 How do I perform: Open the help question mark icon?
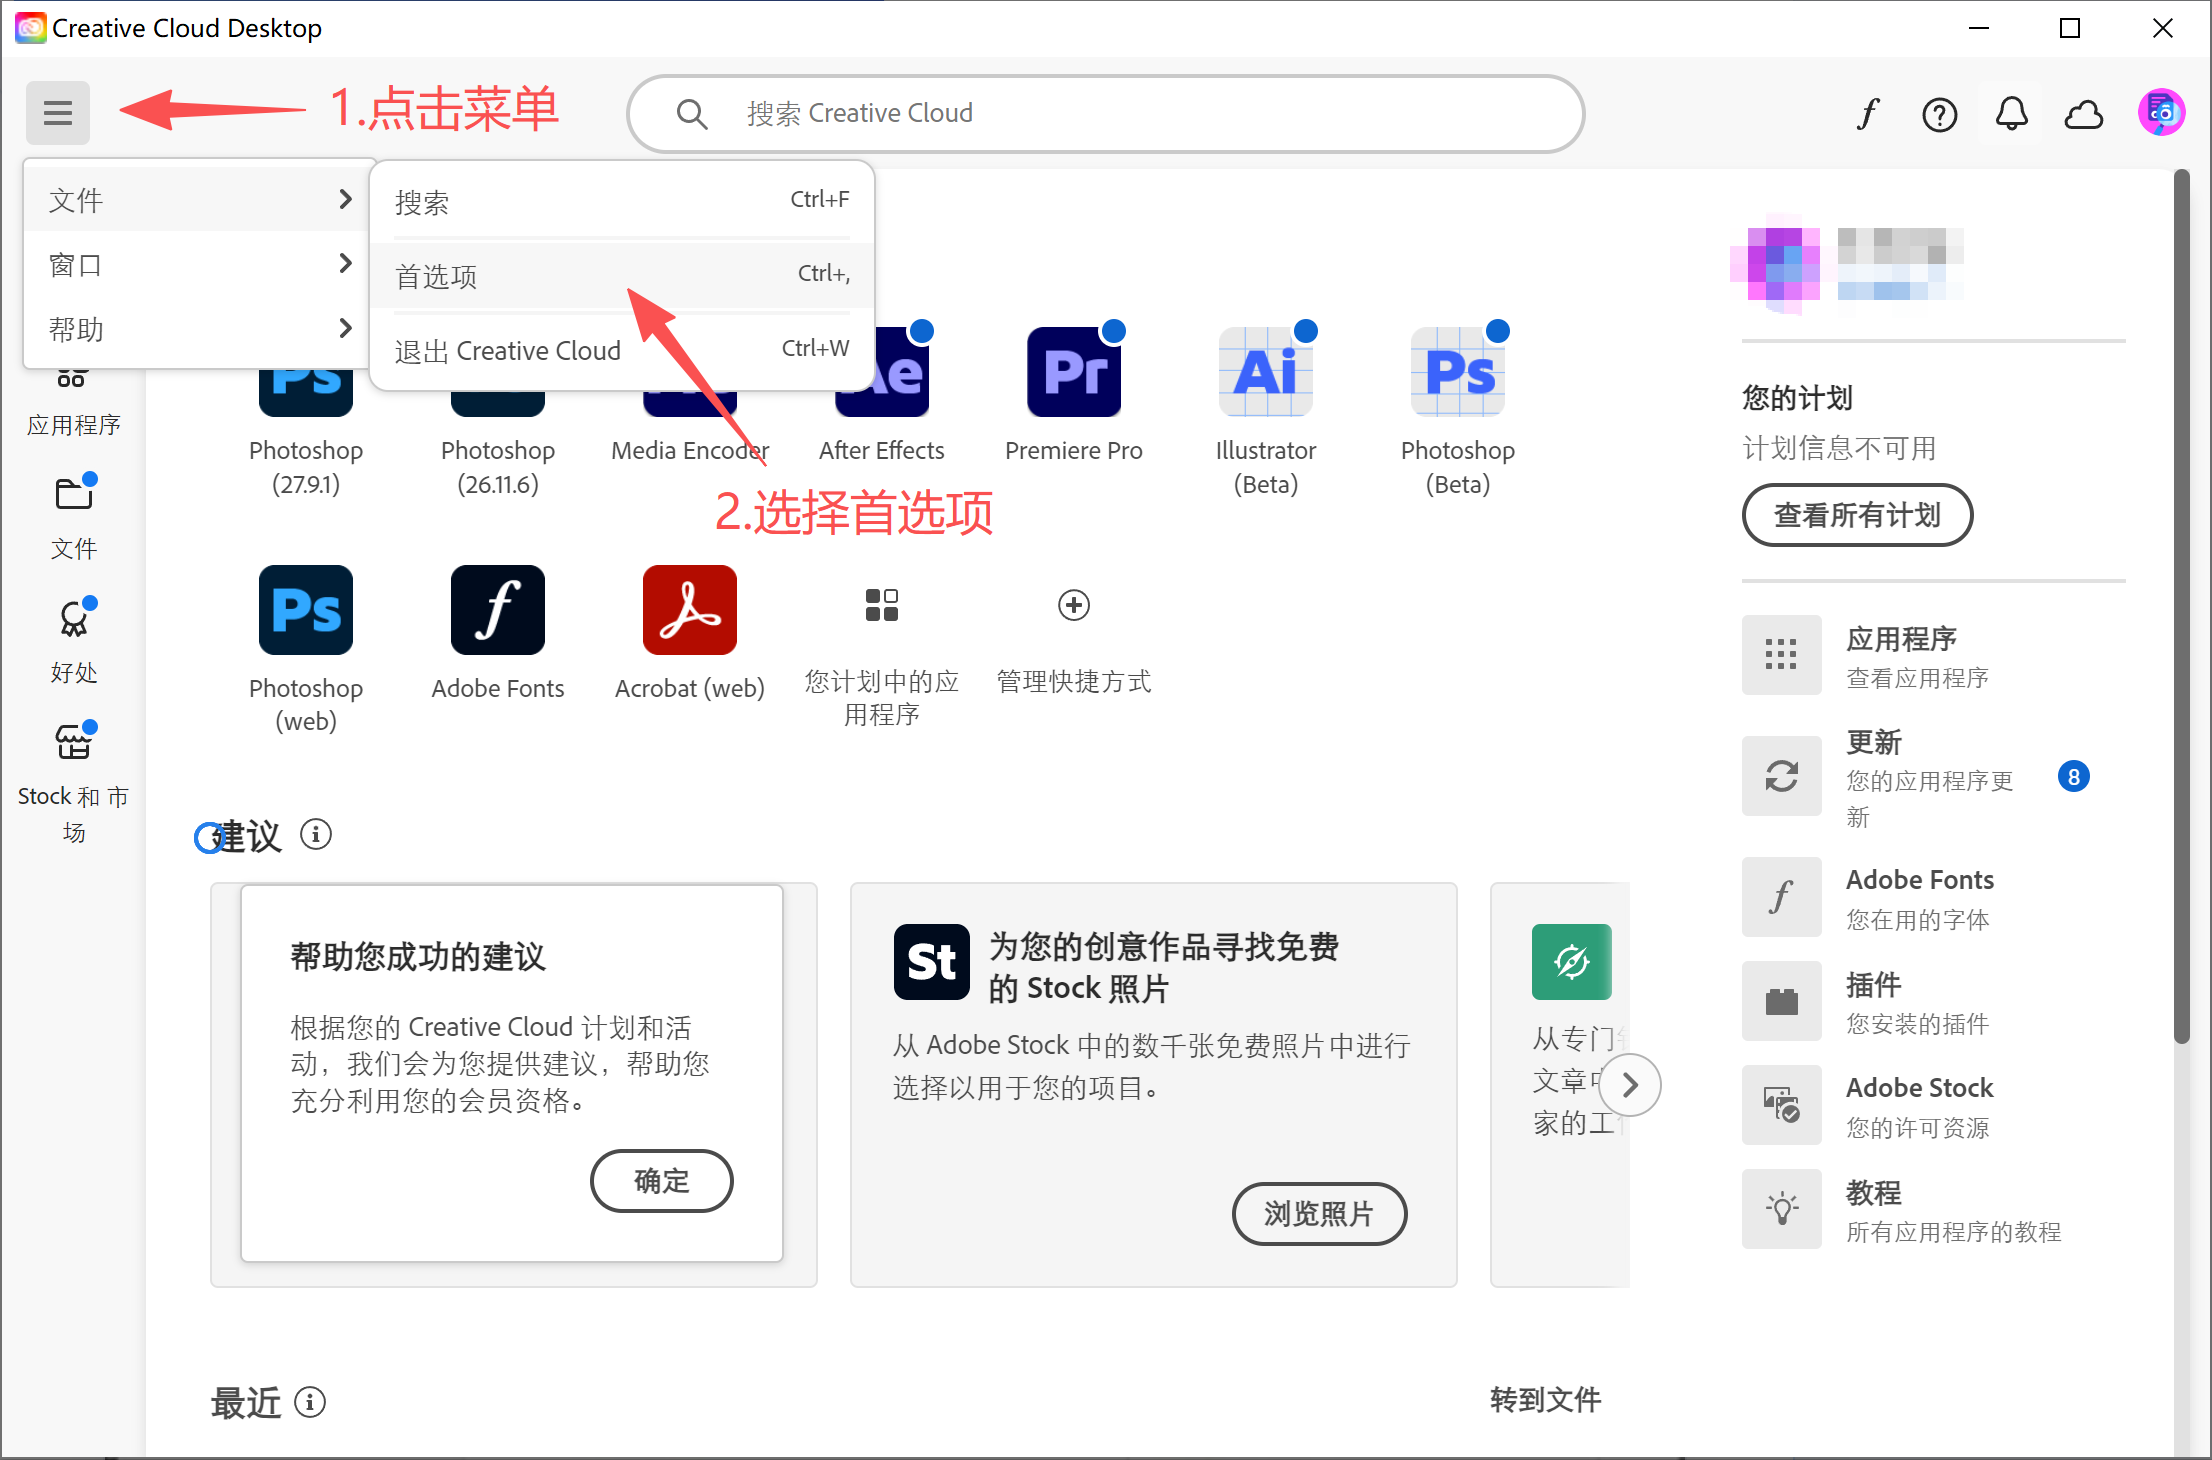pos(1940,115)
